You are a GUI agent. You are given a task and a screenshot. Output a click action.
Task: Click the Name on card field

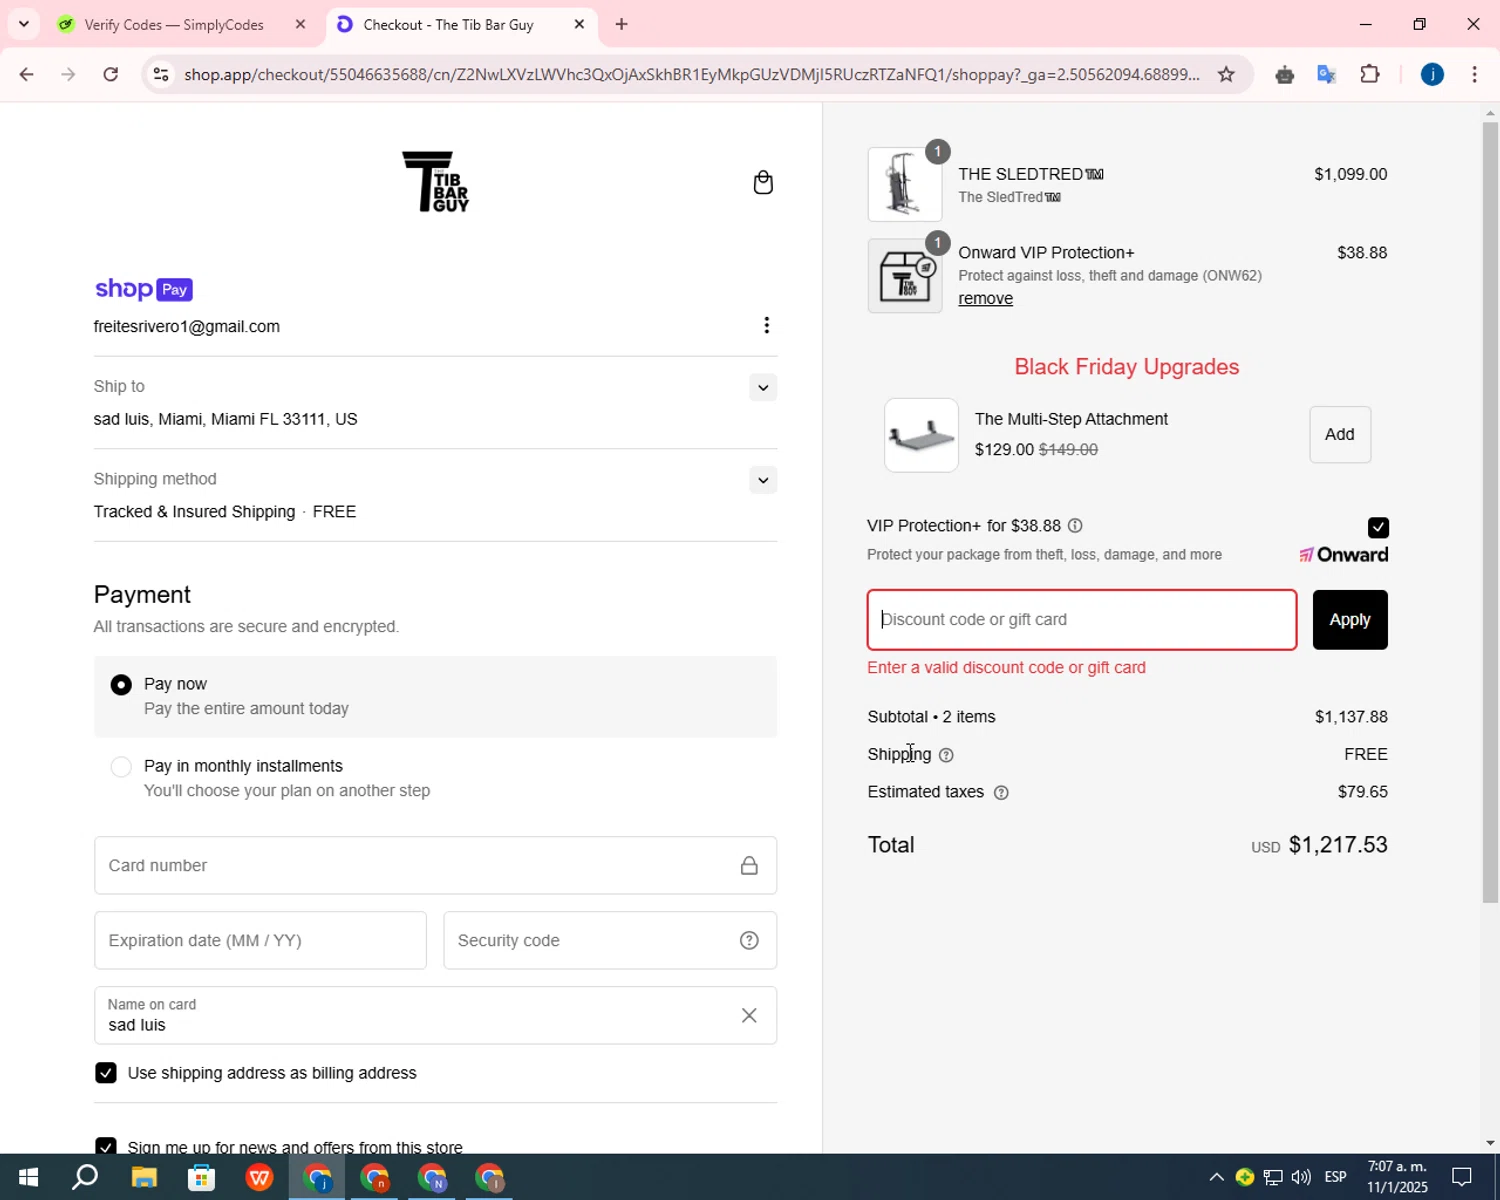(x=435, y=1015)
